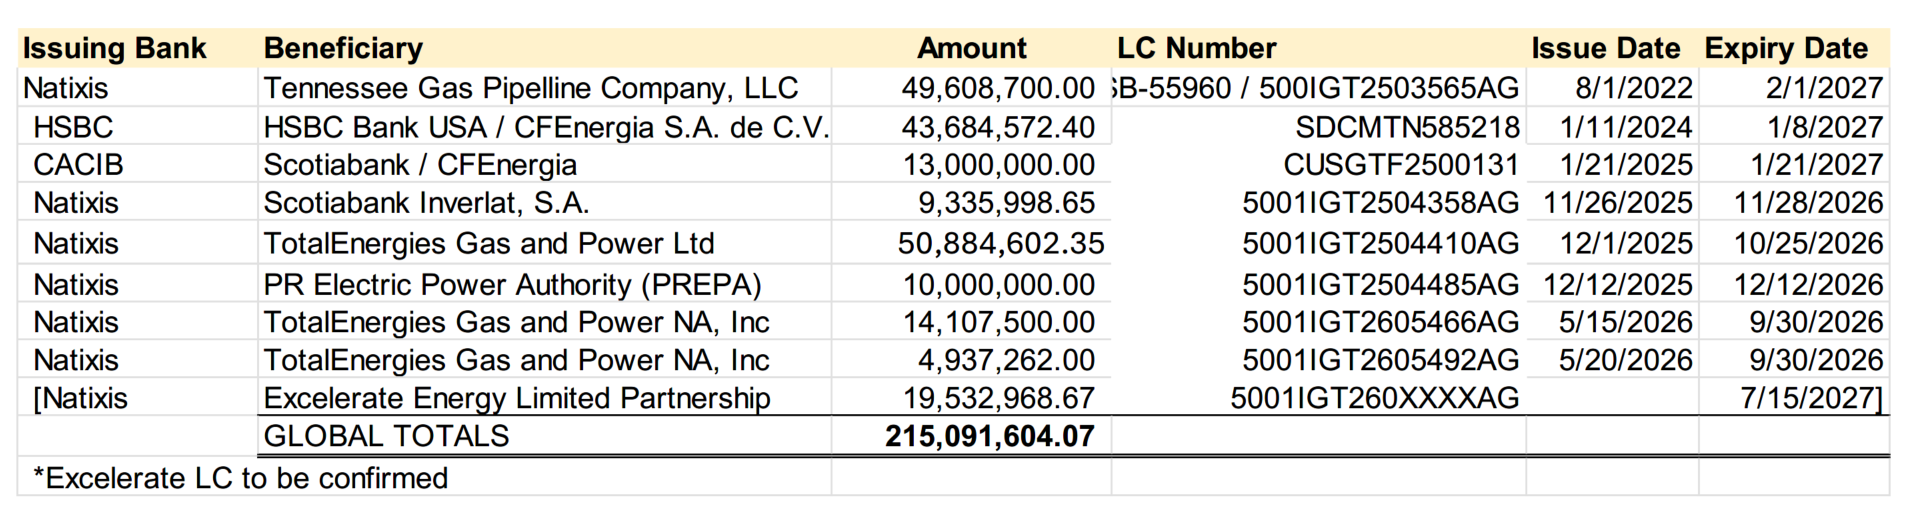The height and width of the screenshot is (513, 1912).
Task: Click expiry date 10/25/2026
Action: [1808, 243]
